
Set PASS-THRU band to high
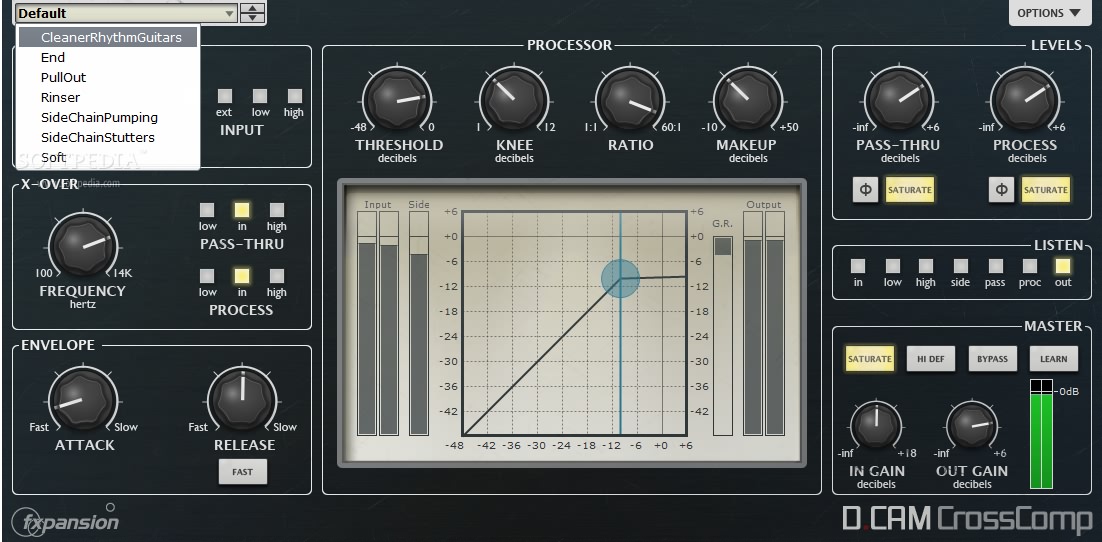click(276, 209)
